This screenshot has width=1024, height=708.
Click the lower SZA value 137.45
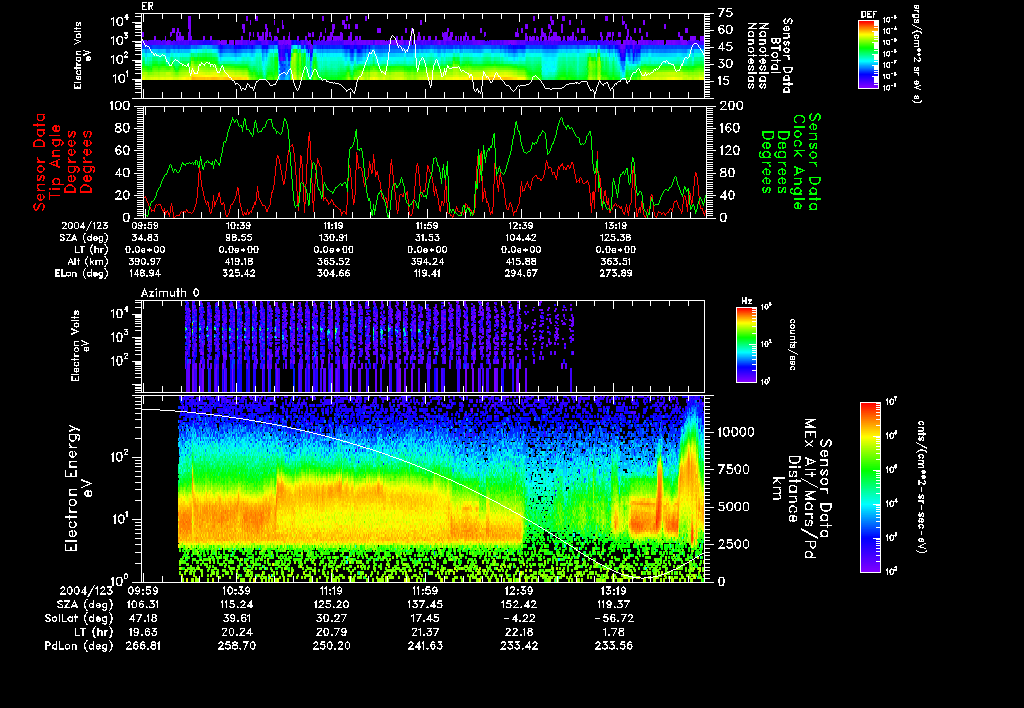[425, 605]
